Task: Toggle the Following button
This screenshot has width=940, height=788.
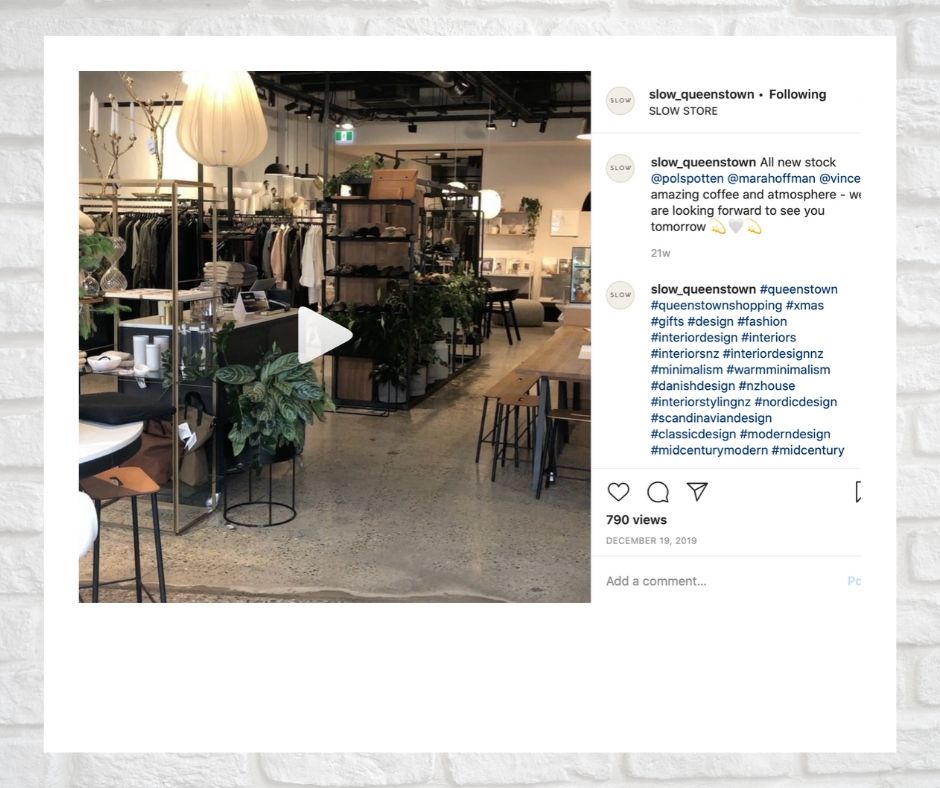Action: pos(797,94)
